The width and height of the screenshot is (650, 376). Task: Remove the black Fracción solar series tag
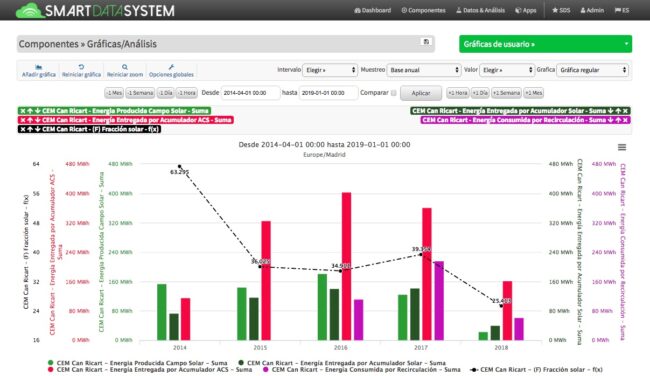23,129
